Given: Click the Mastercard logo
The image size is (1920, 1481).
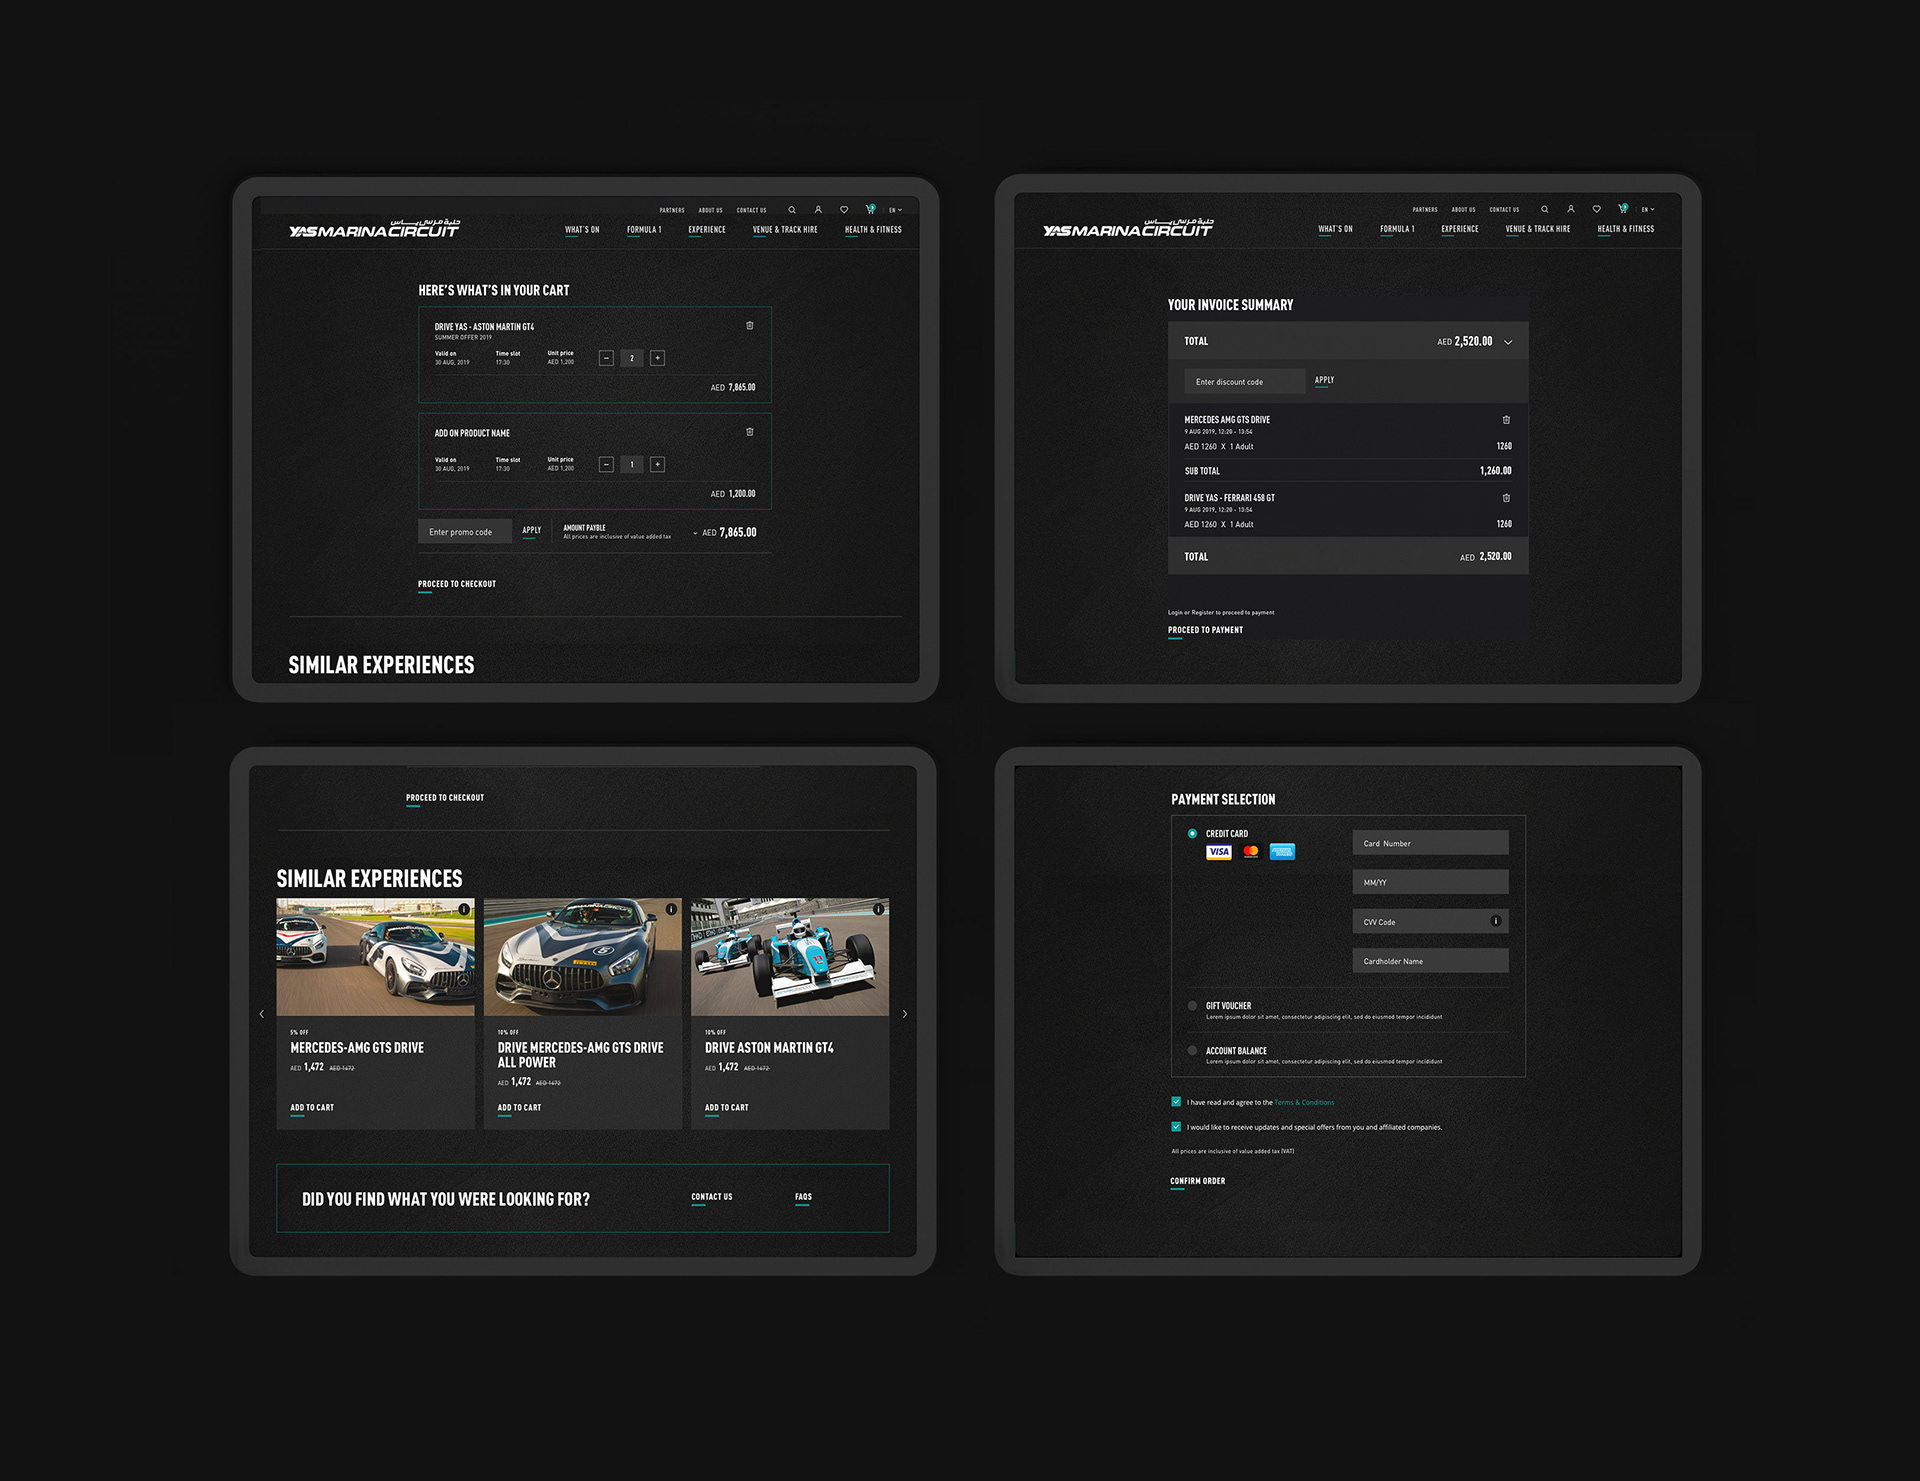Looking at the screenshot, I should point(1251,852).
